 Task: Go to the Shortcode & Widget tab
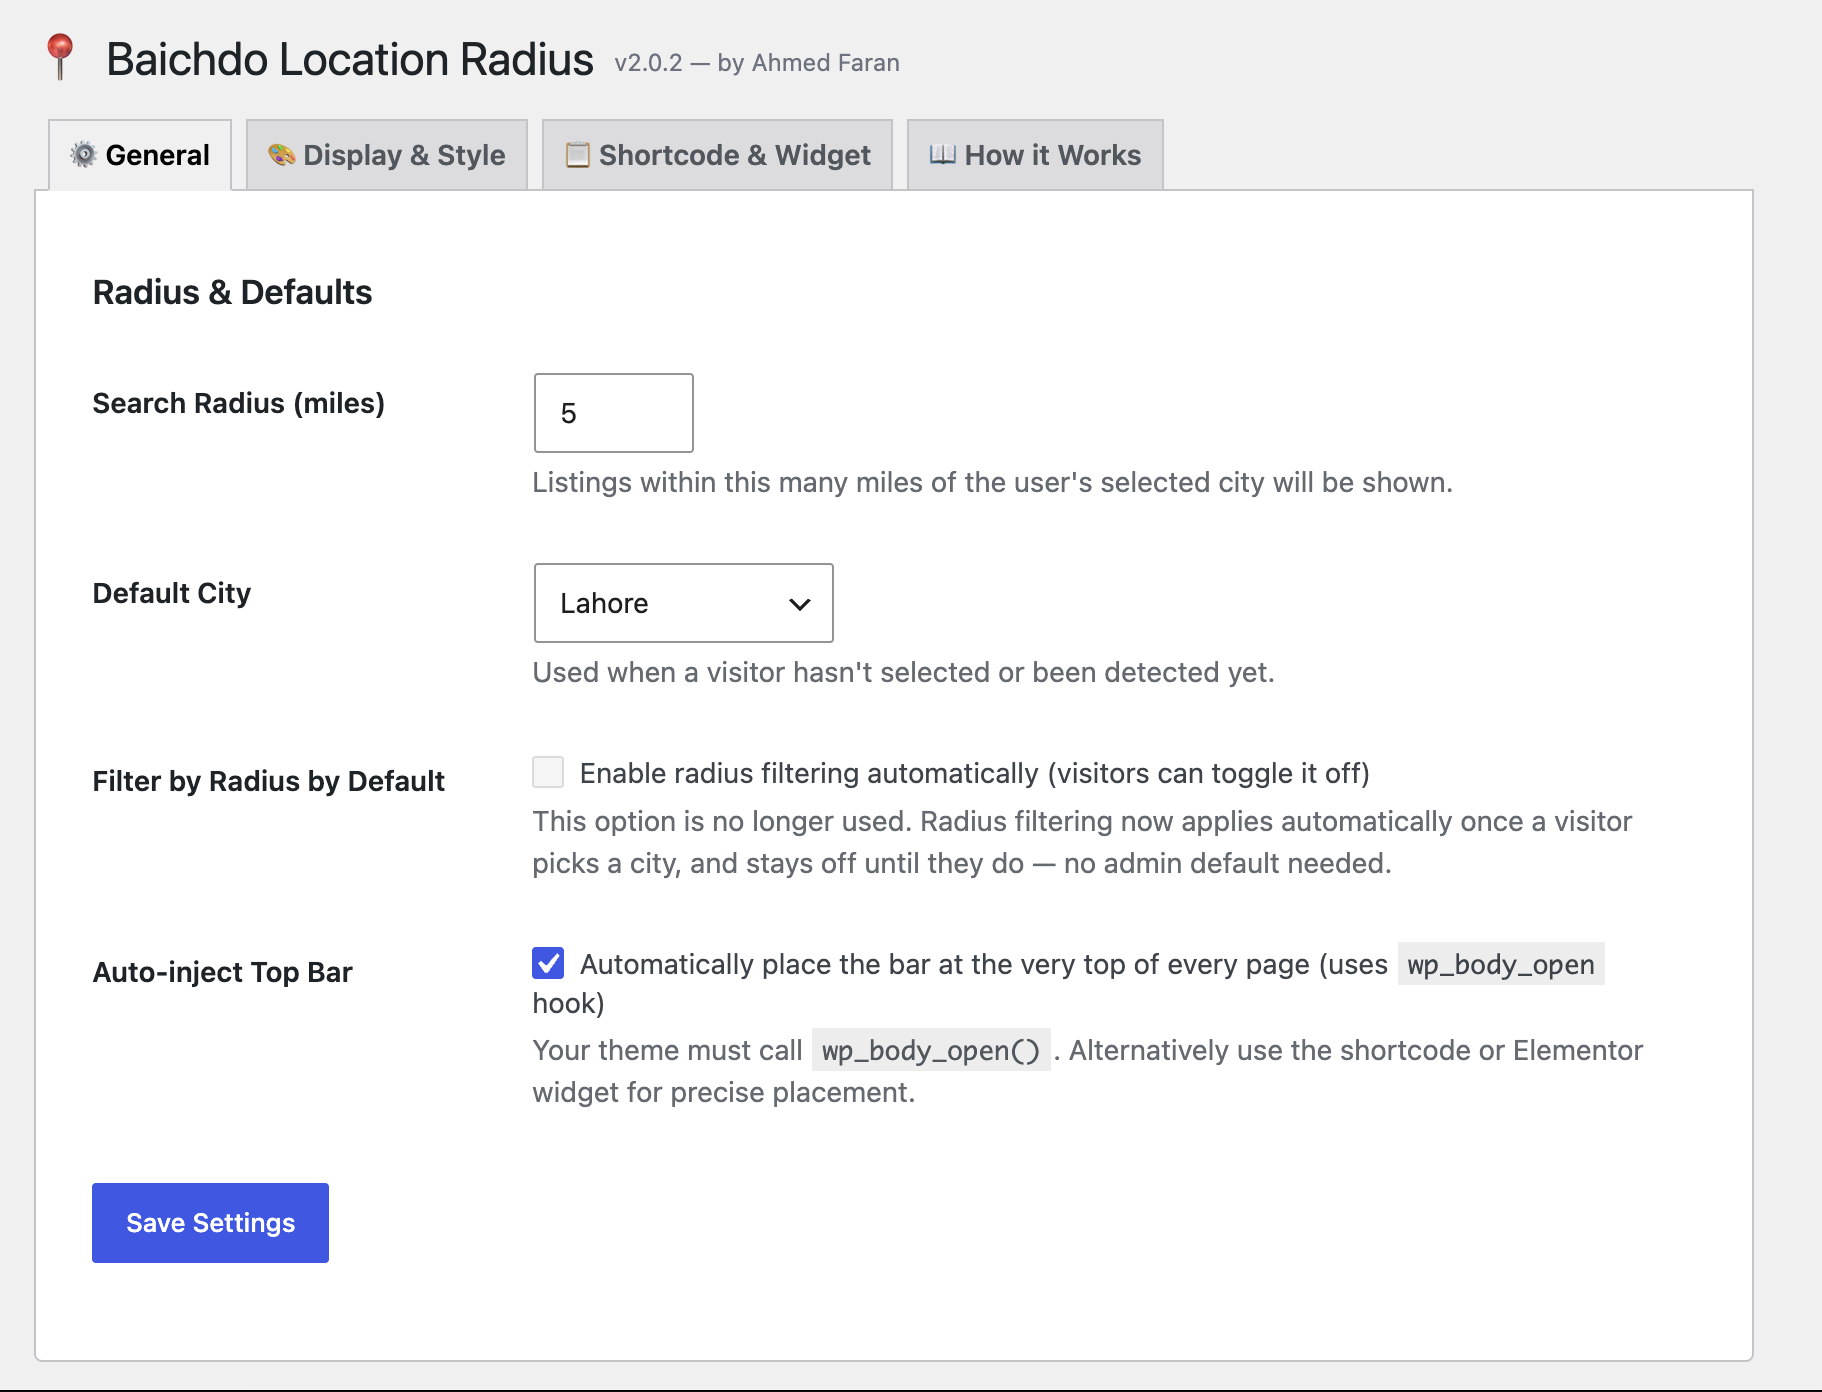click(717, 155)
